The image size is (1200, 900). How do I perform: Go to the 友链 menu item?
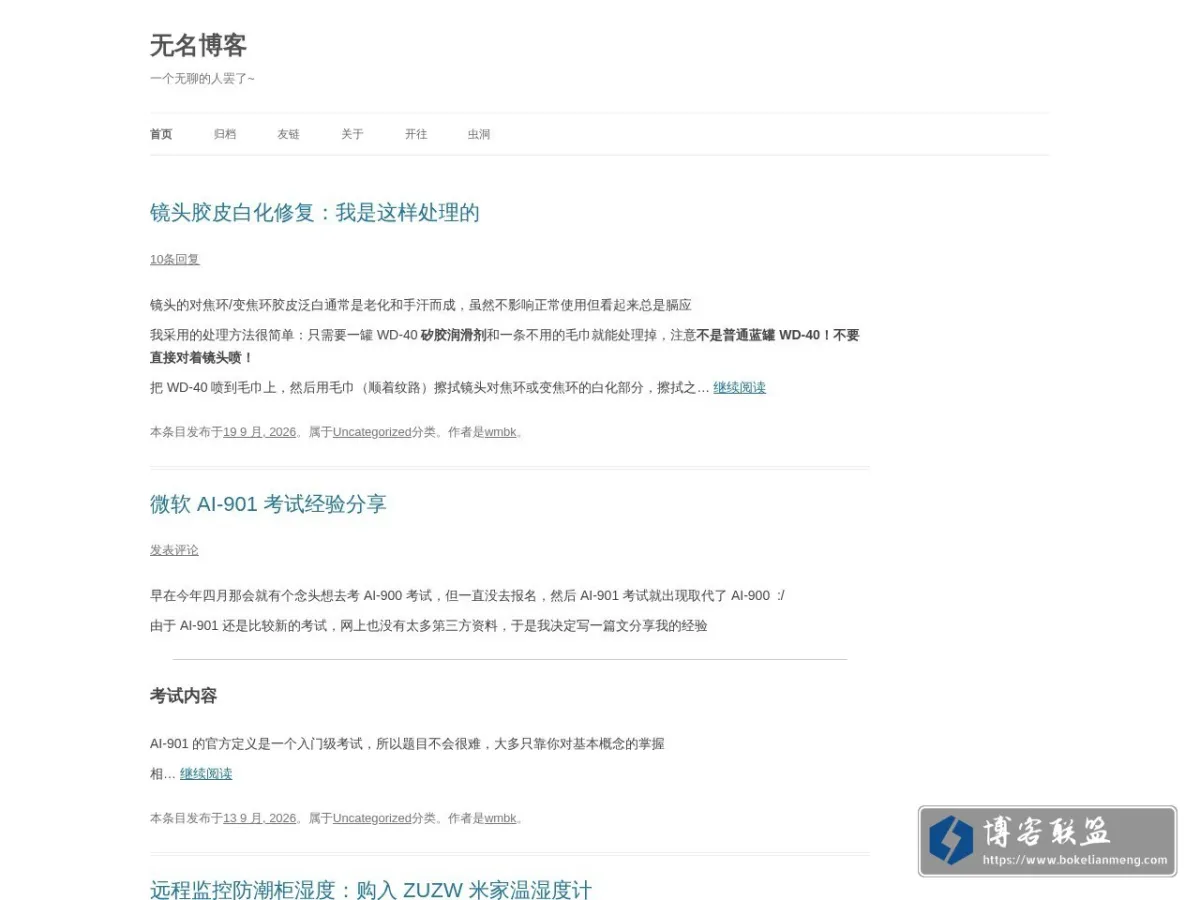(288, 134)
